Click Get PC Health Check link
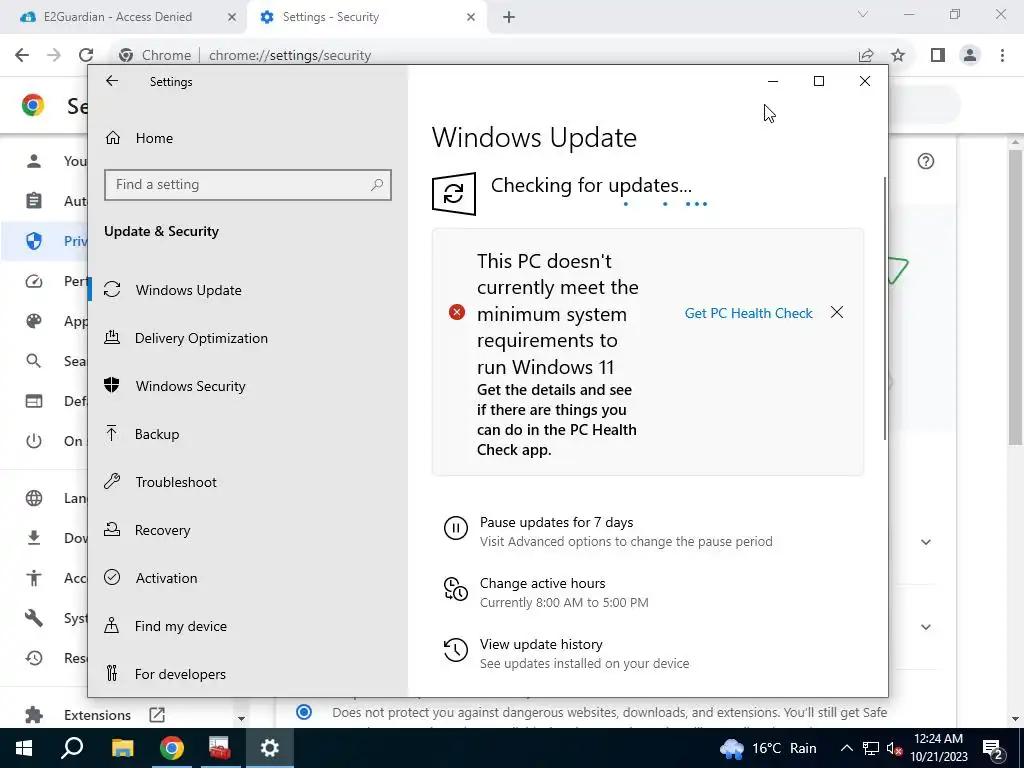Screen dimensions: 1024x768 [748, 313]
